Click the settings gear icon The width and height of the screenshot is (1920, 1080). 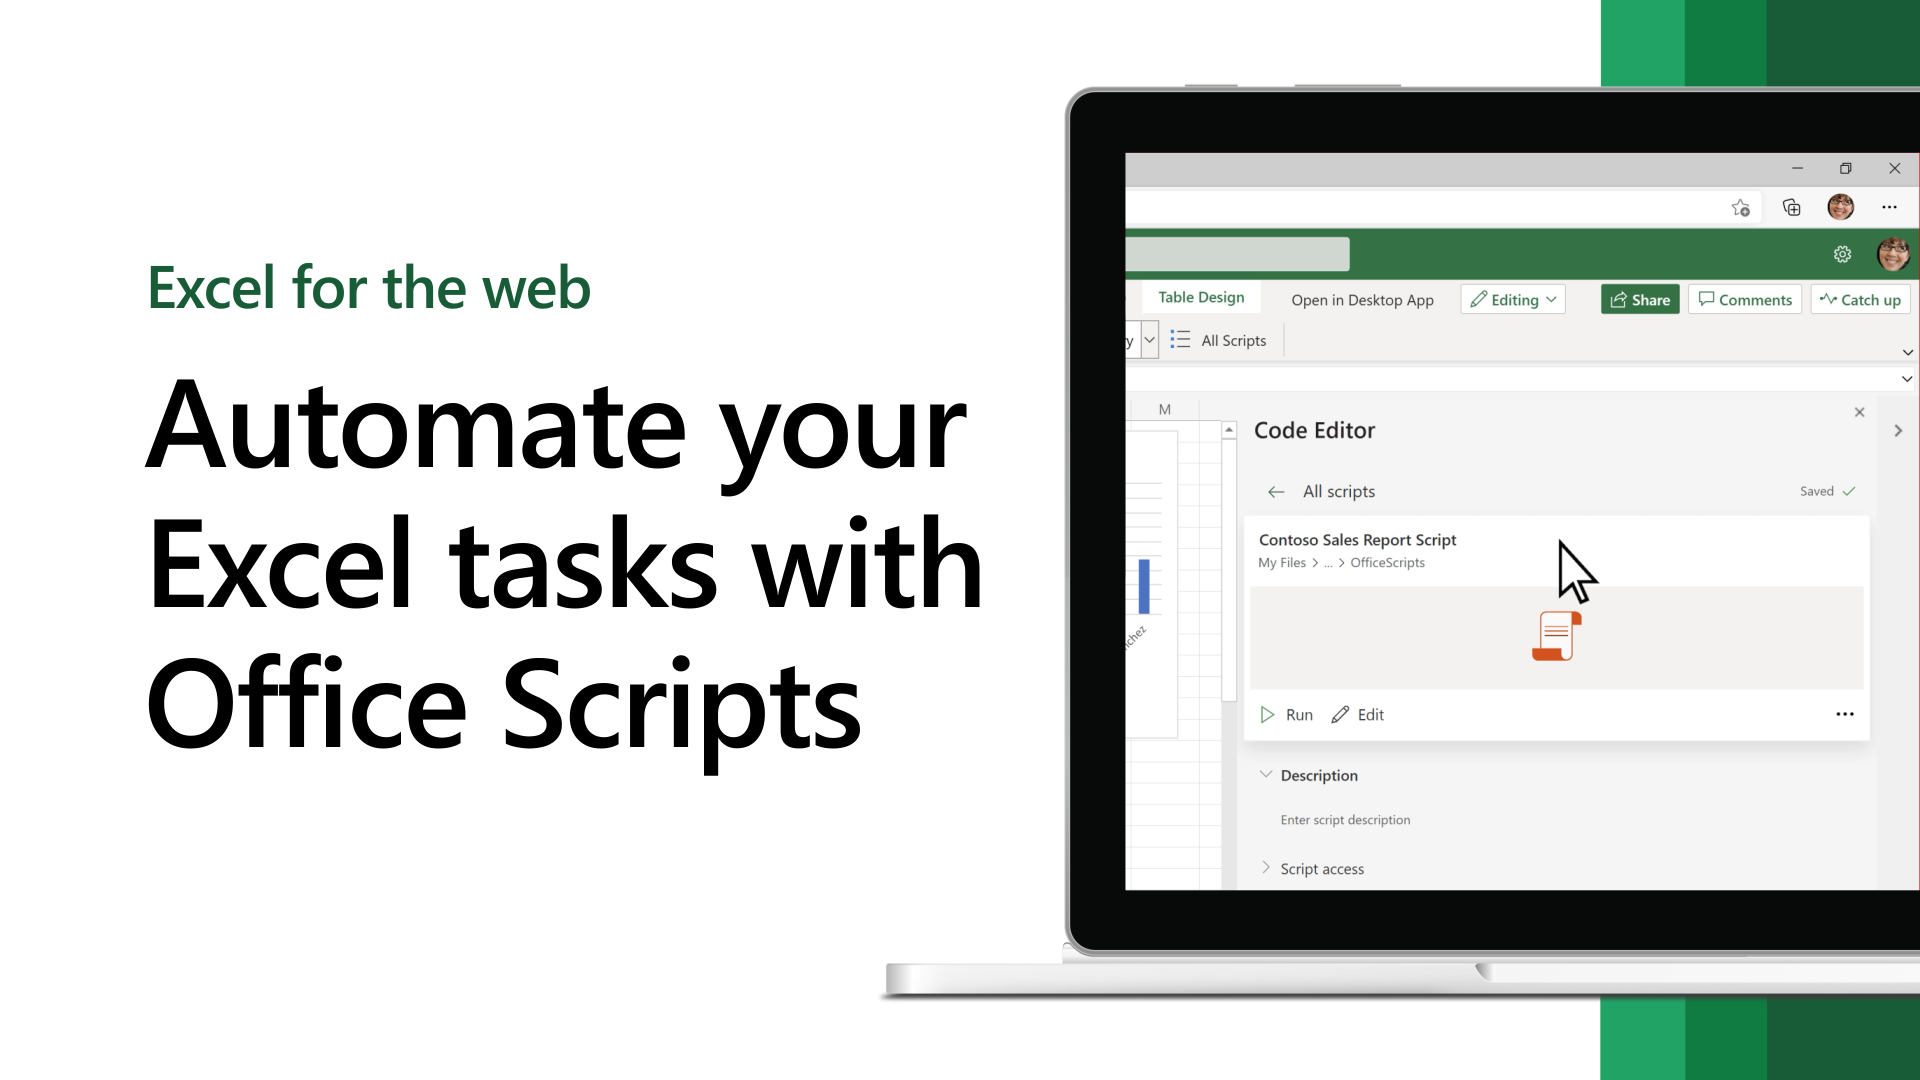(x=1842, y=253)
